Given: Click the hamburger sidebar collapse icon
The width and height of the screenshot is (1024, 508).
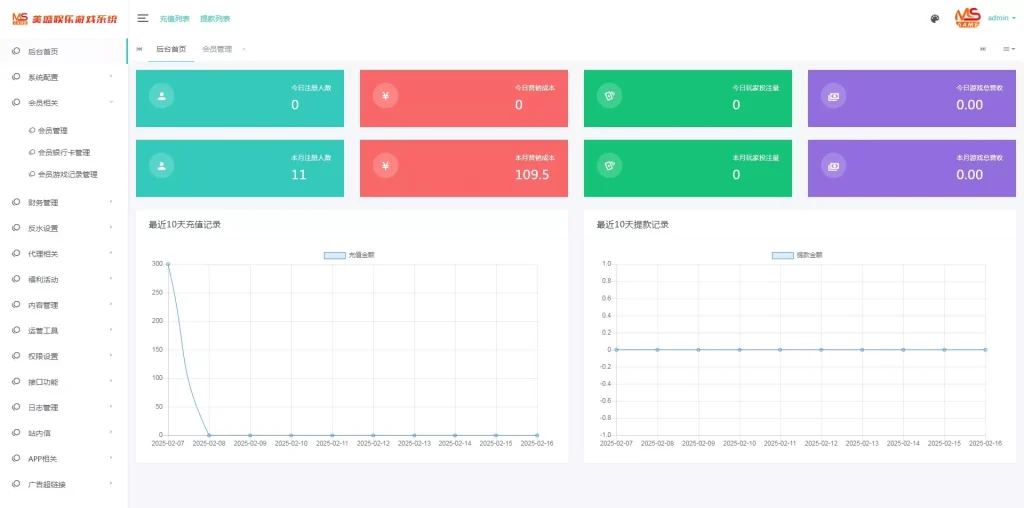Looking at the screenshot, I should (143, 18).
